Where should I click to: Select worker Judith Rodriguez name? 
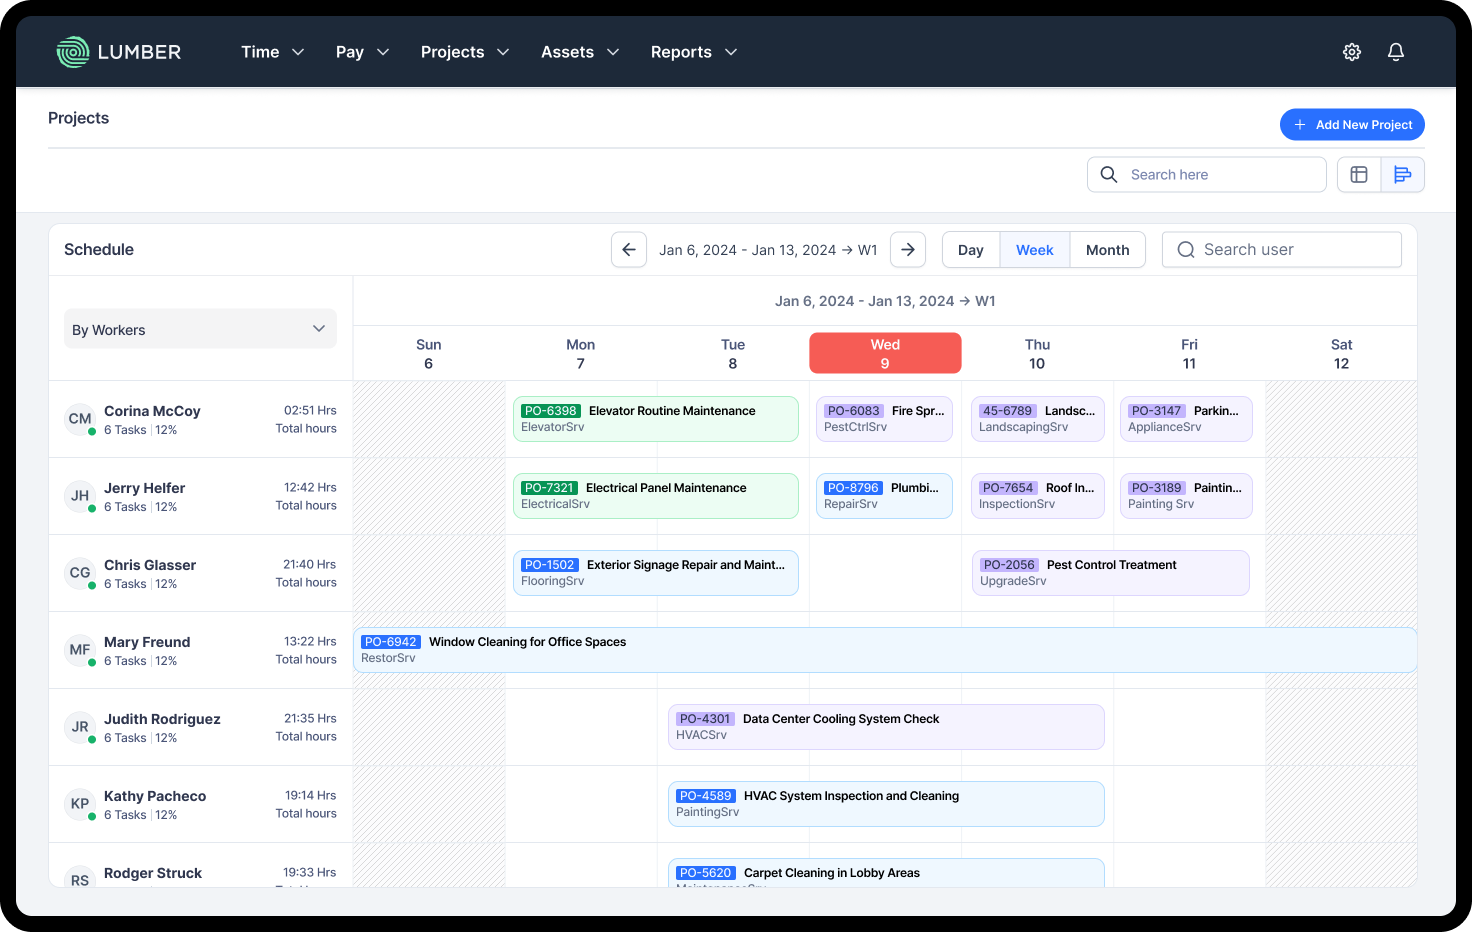click(162, 719)
